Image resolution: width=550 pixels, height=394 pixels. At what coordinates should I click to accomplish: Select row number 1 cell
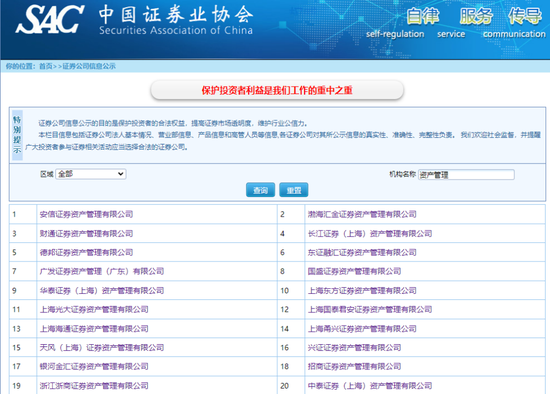pyautogui.click(x=23, y=214)
